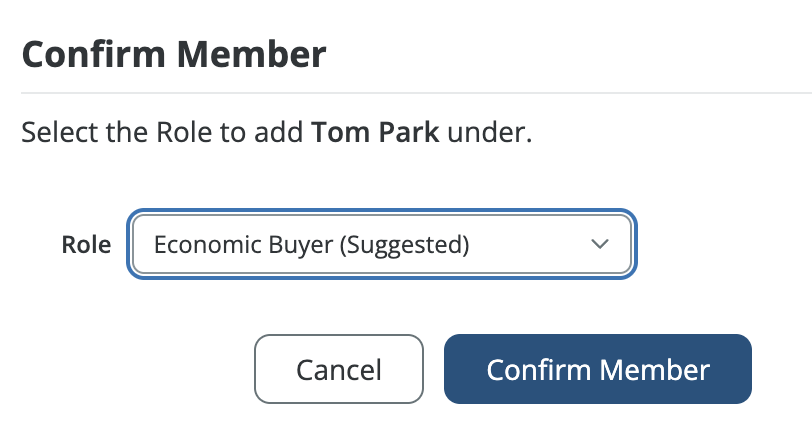Click the chevron arrow in Role dropdown
Screen dimensions: 812x440
(599, 244)
